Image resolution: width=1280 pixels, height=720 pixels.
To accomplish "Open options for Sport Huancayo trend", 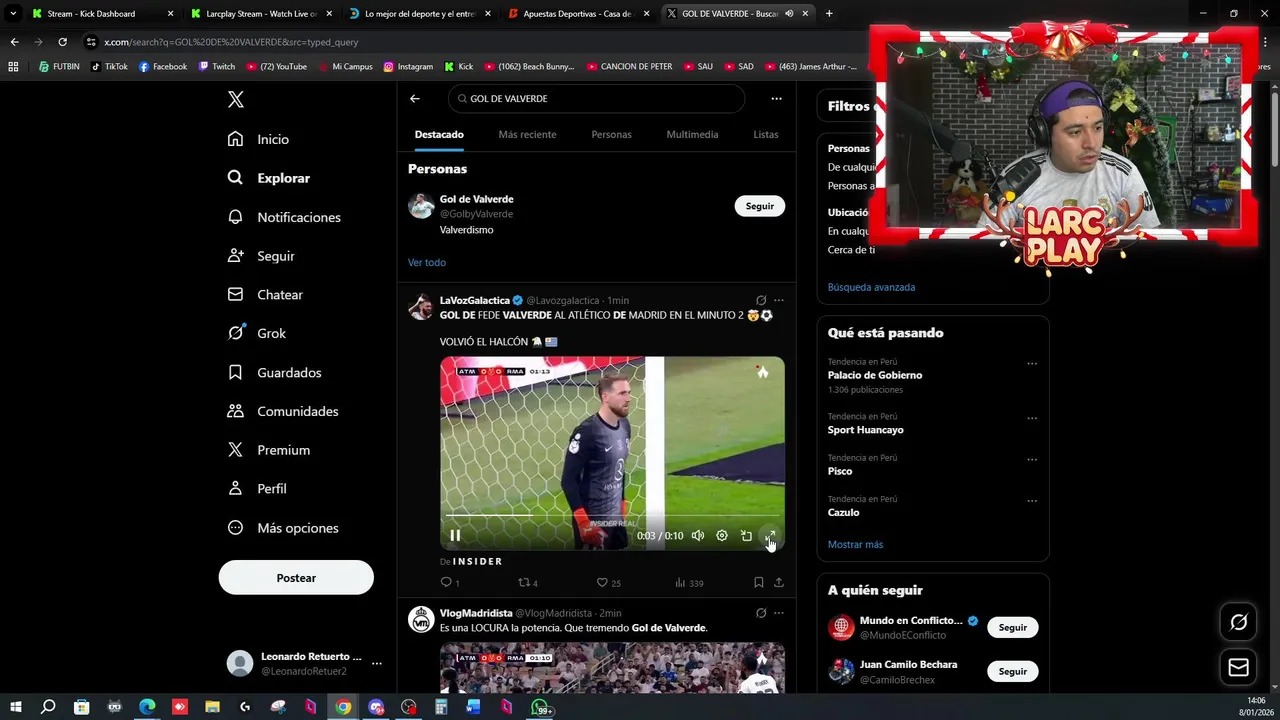I will click(x=1032, y=419).
